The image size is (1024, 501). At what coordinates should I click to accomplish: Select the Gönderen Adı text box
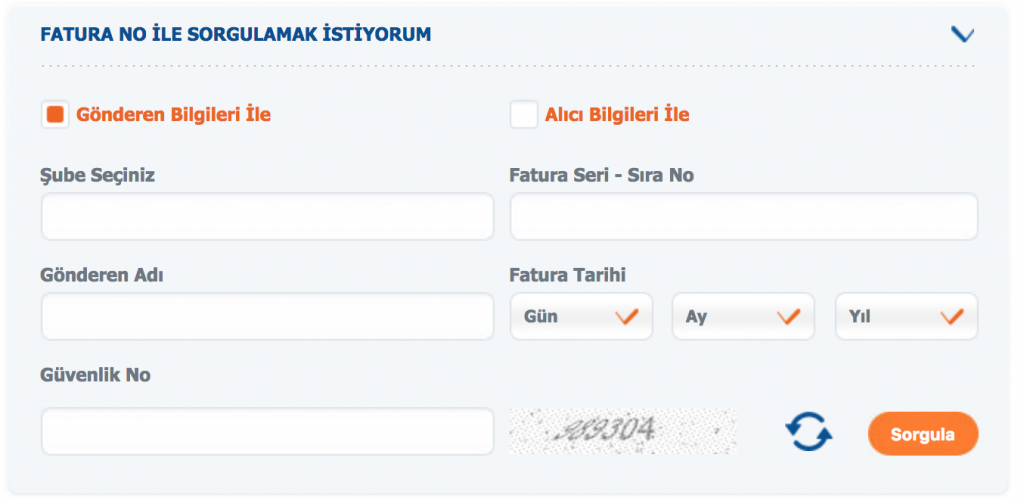coord(267,317)
